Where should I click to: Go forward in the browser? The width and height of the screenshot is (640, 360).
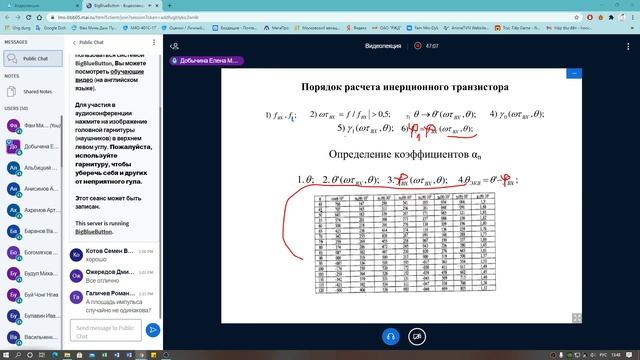point(18,18)
